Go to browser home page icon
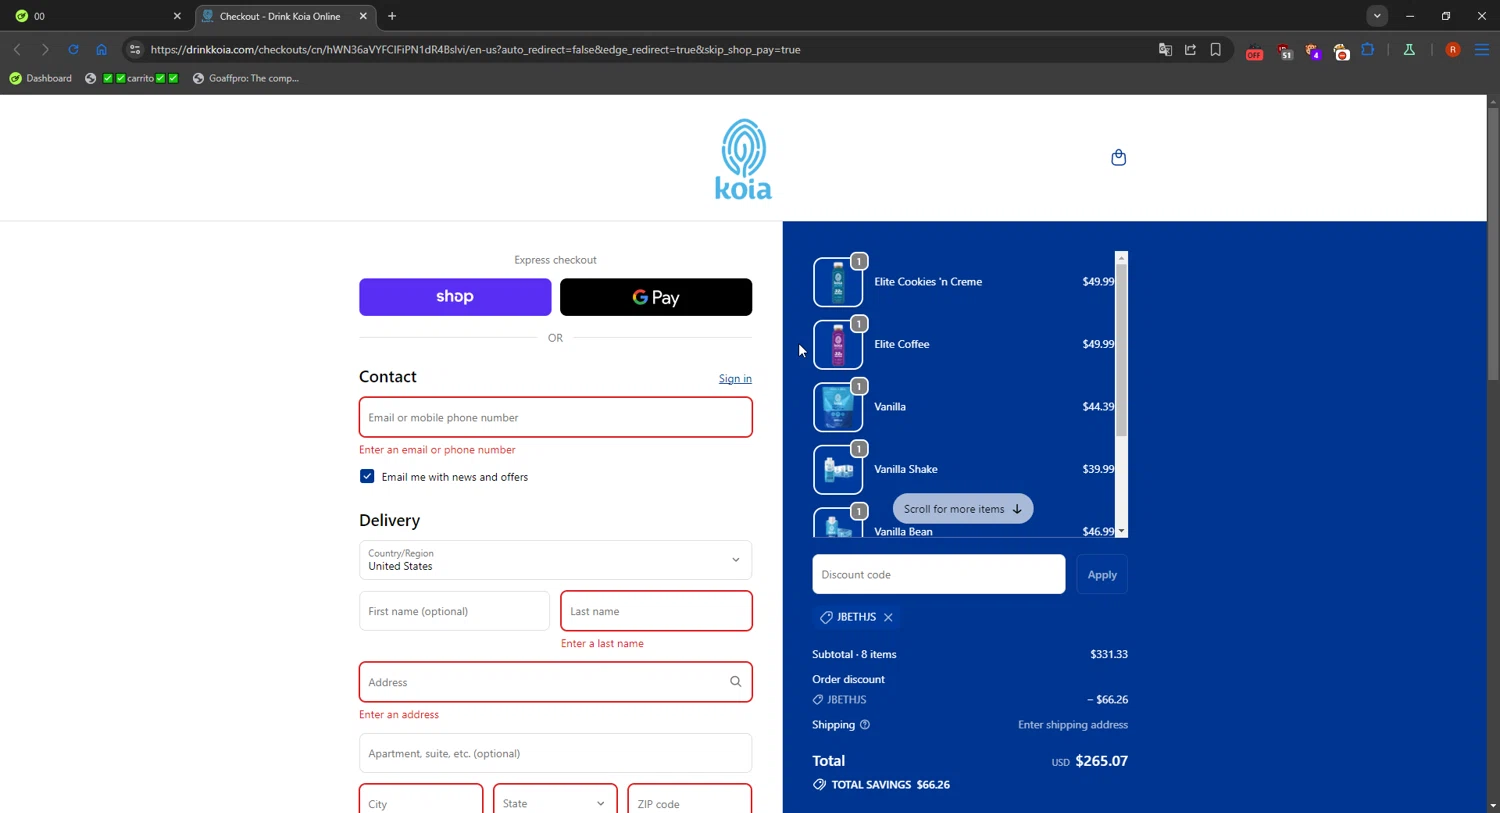The height and width of the screenshot is (813, 1500). pos(101,49)
